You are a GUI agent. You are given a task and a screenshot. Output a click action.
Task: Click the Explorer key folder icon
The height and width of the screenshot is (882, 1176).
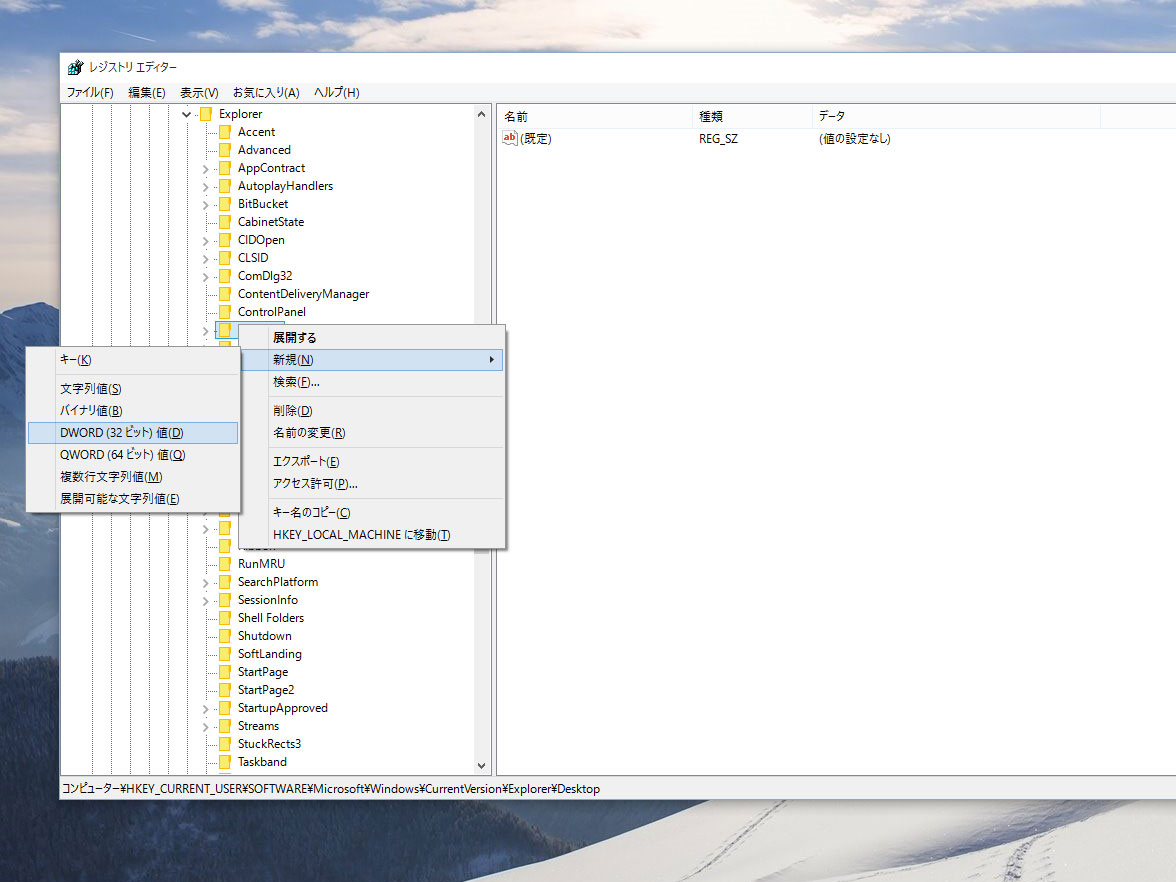click(206, 114)
